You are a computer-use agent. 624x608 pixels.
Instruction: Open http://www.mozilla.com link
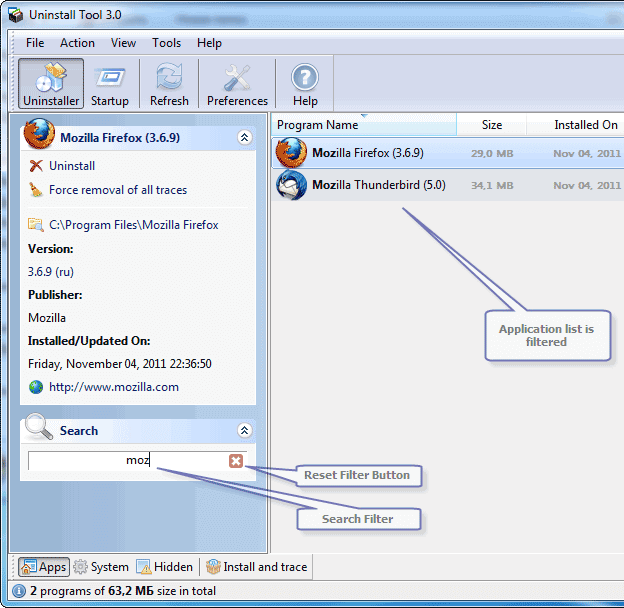[114, 387]
